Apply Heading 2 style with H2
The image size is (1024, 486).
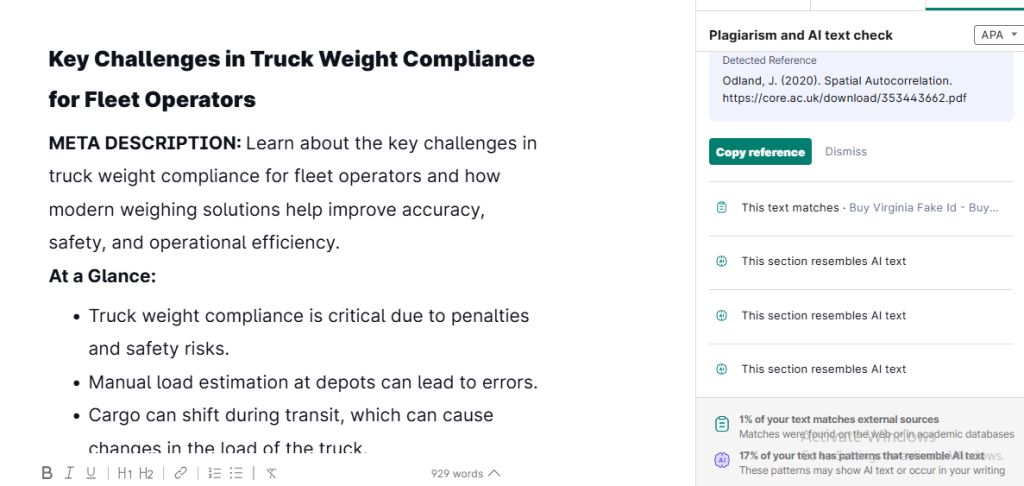[x=146, y=473]
